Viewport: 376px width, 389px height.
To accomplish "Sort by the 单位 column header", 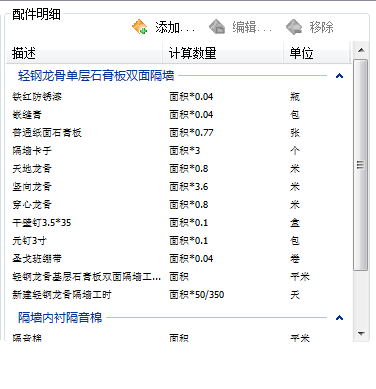I will click(316, 53).
